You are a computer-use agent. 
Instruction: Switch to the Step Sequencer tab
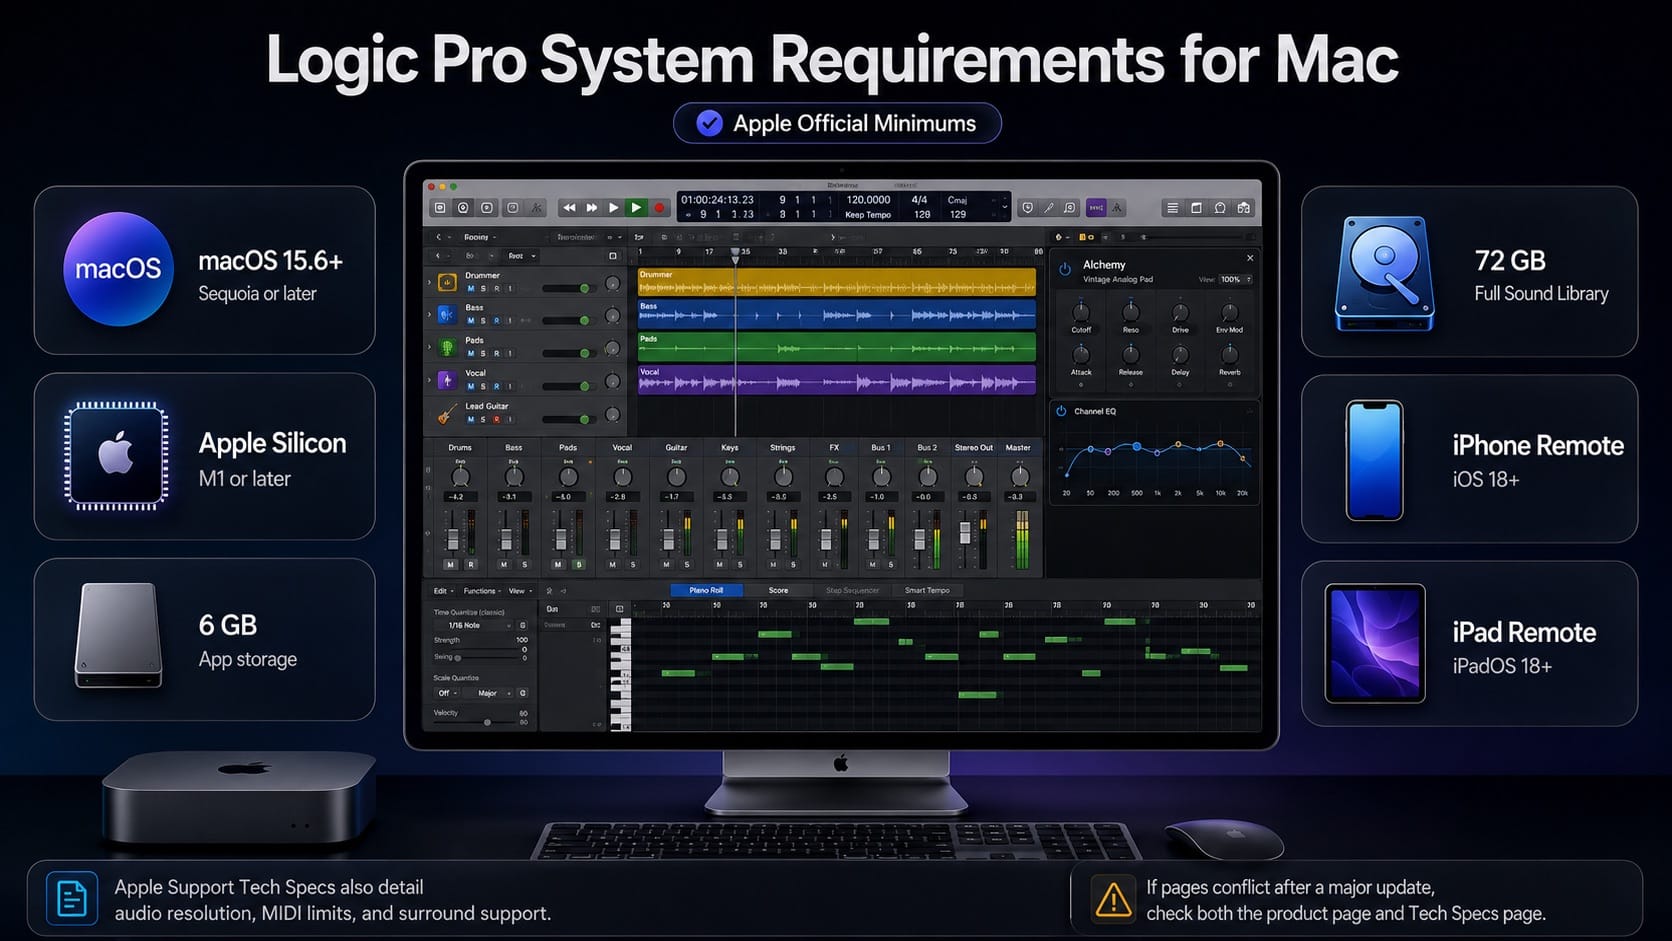[852, 590]
